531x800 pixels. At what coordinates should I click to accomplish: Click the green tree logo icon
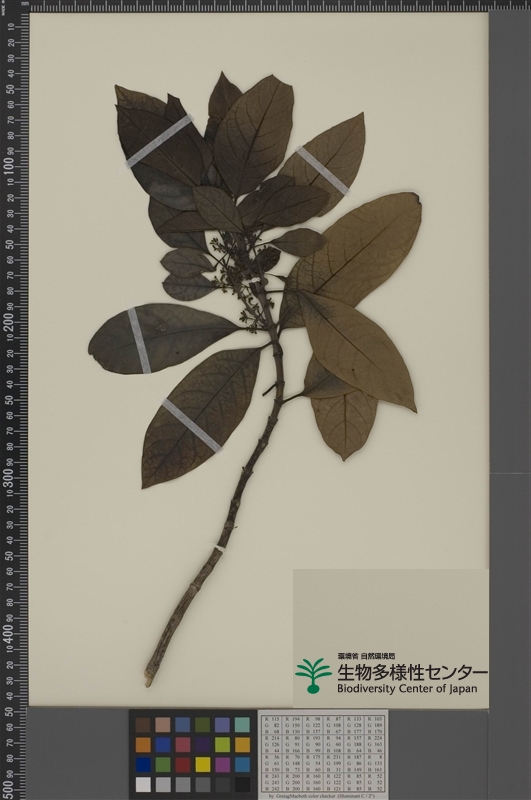313,676
